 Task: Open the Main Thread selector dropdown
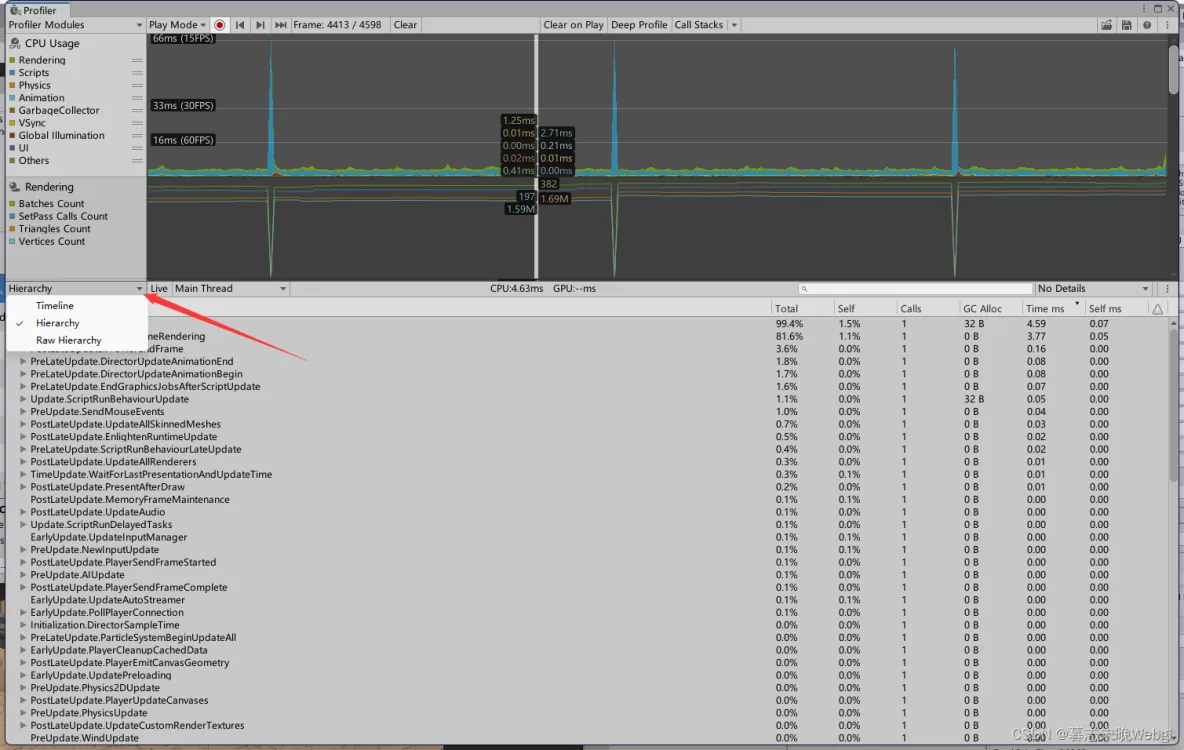pos(230,289)
